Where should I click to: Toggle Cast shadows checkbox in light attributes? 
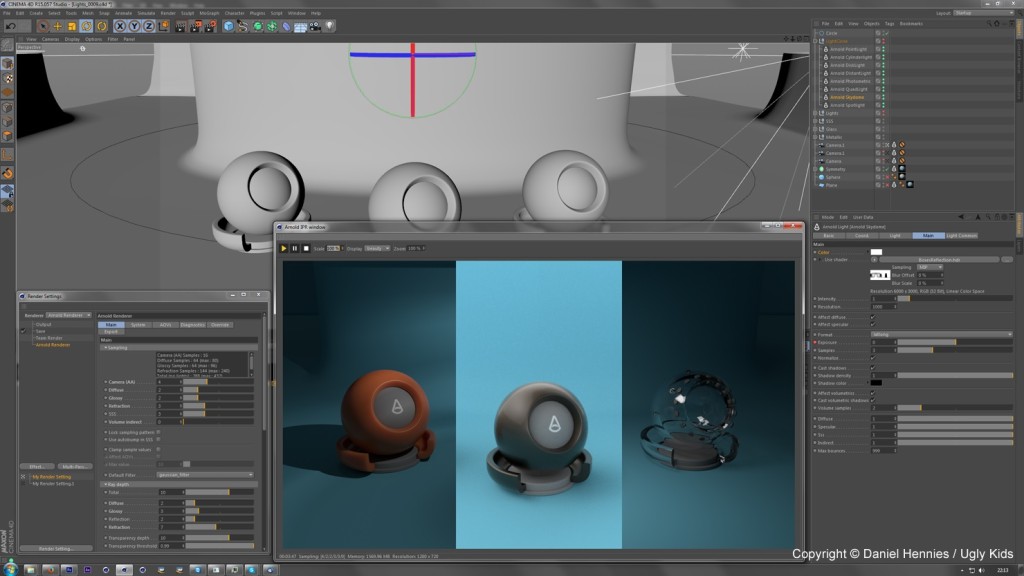872,366
